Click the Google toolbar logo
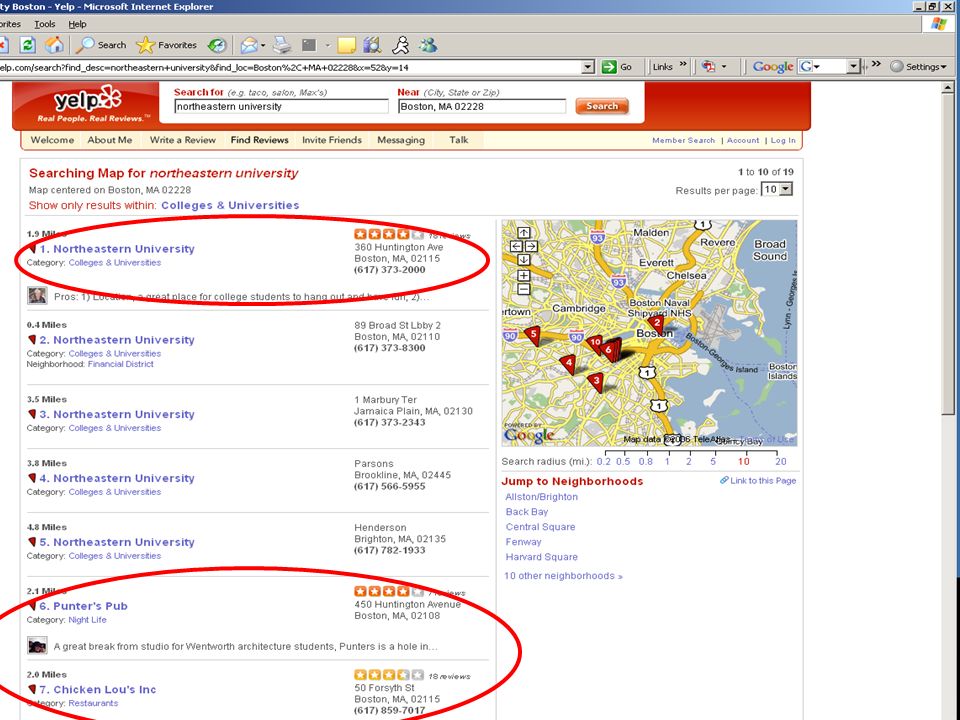This screenshot has width=960, height=720. pos(773,67)
